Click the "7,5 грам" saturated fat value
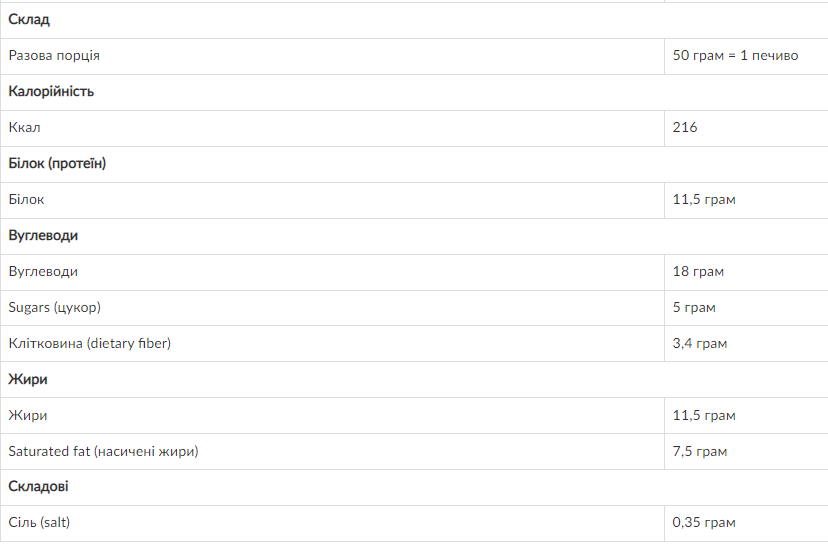The image size is (828, 547). 700,452
